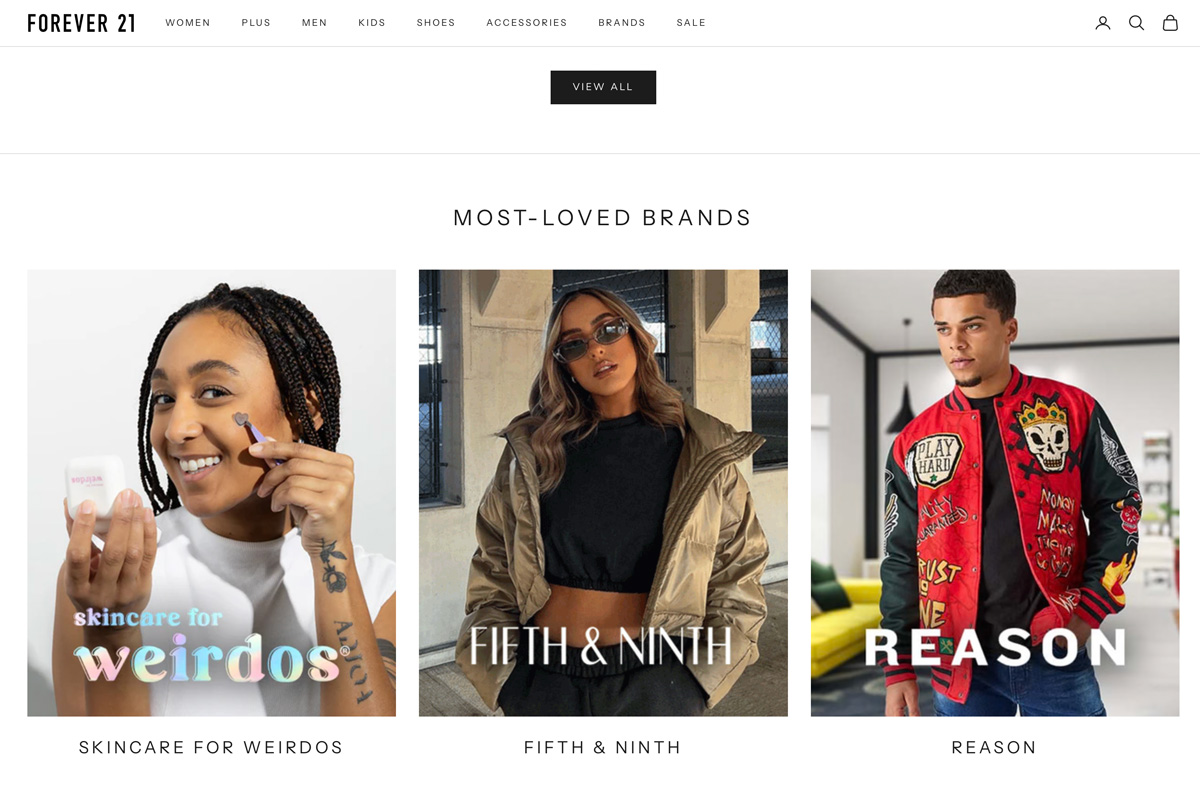Viewport: 1200px width, 791px height.
Task: Follow the Fifth & Ninth caption link
Action: 603,747
